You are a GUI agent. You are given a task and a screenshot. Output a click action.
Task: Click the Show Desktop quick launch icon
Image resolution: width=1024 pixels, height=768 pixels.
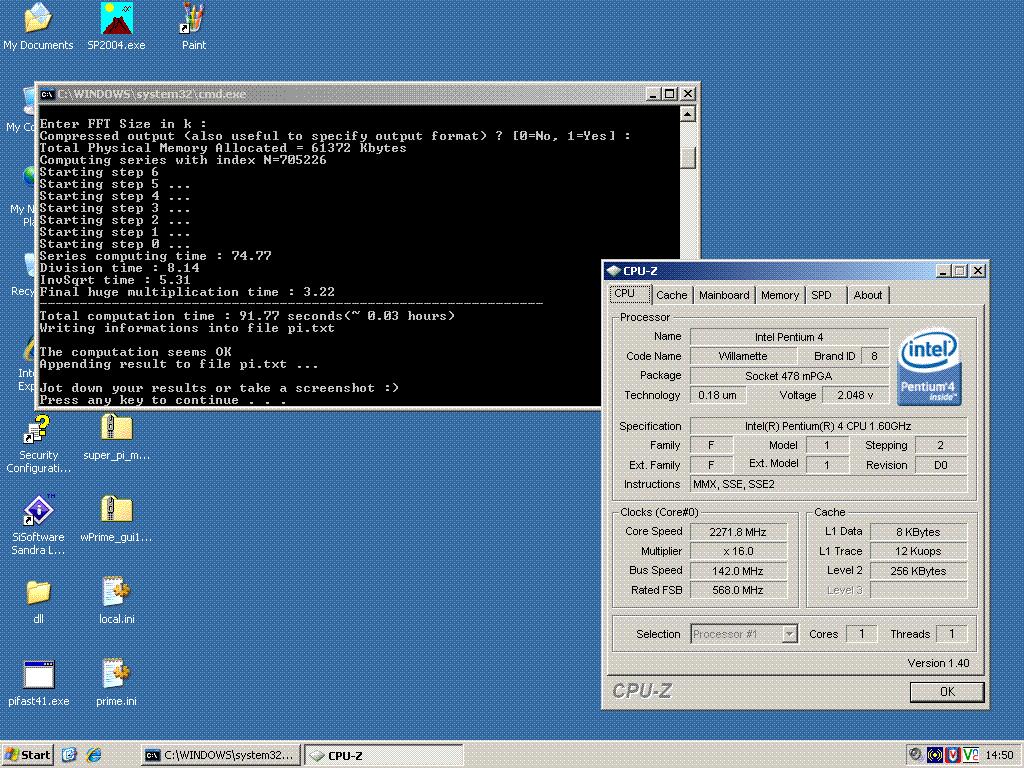[70, 755]
